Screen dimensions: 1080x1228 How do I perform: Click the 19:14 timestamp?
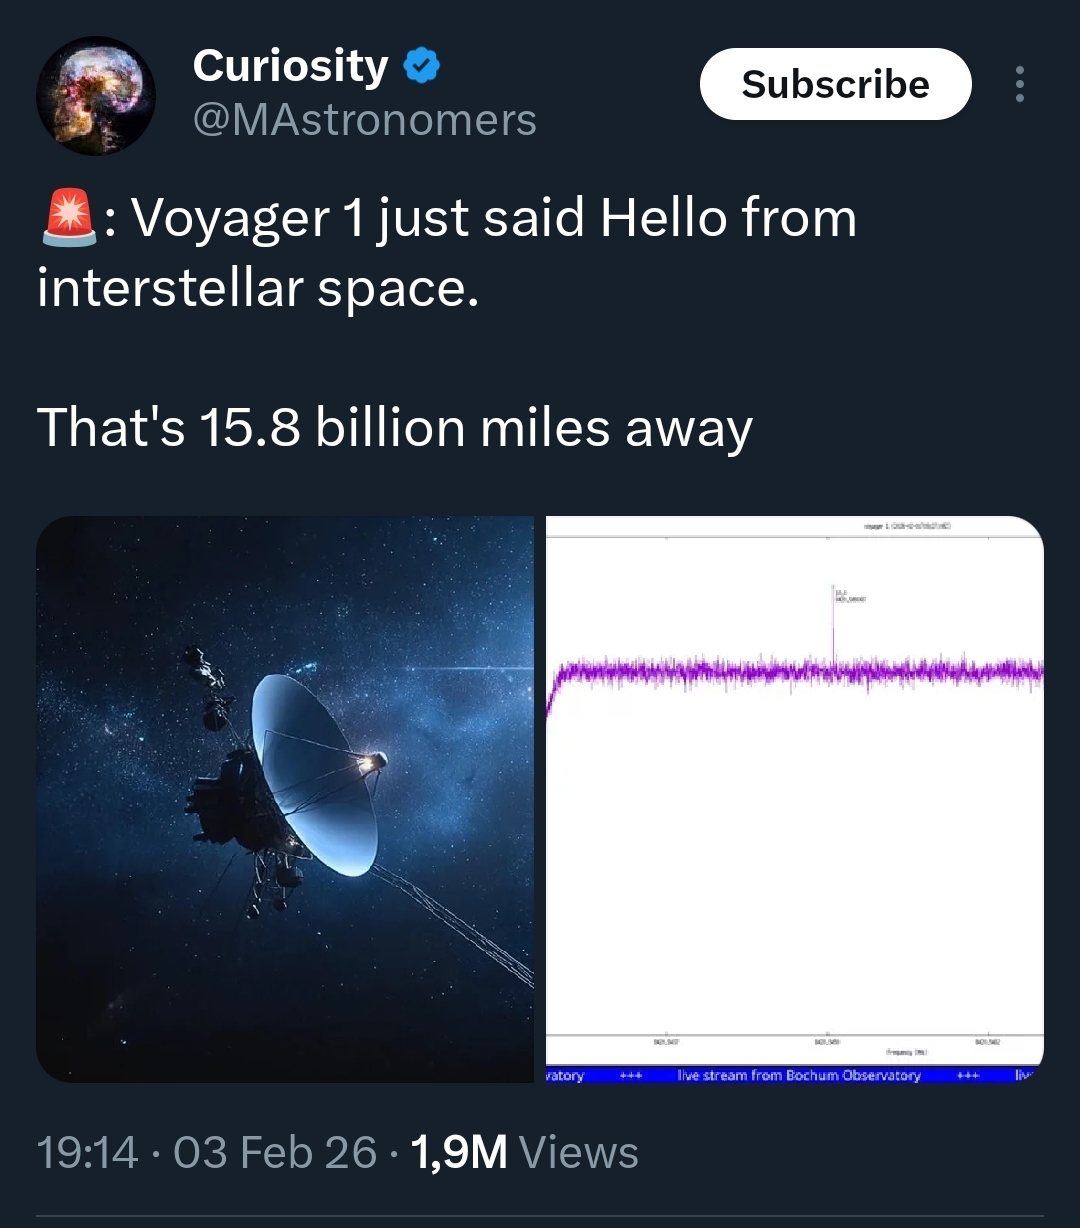[86, 1152]
